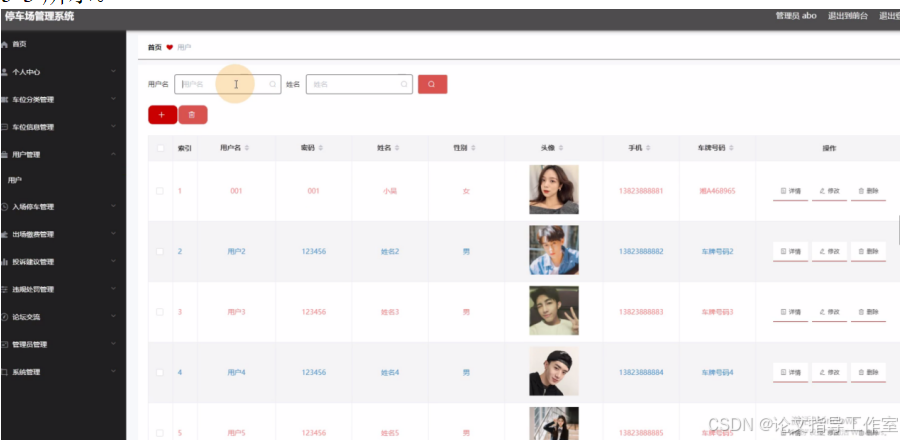The height and width of the screenshot is (440, 902).
Task: Click 修改 for 用户3 row
Action: (x=829, y=312)
